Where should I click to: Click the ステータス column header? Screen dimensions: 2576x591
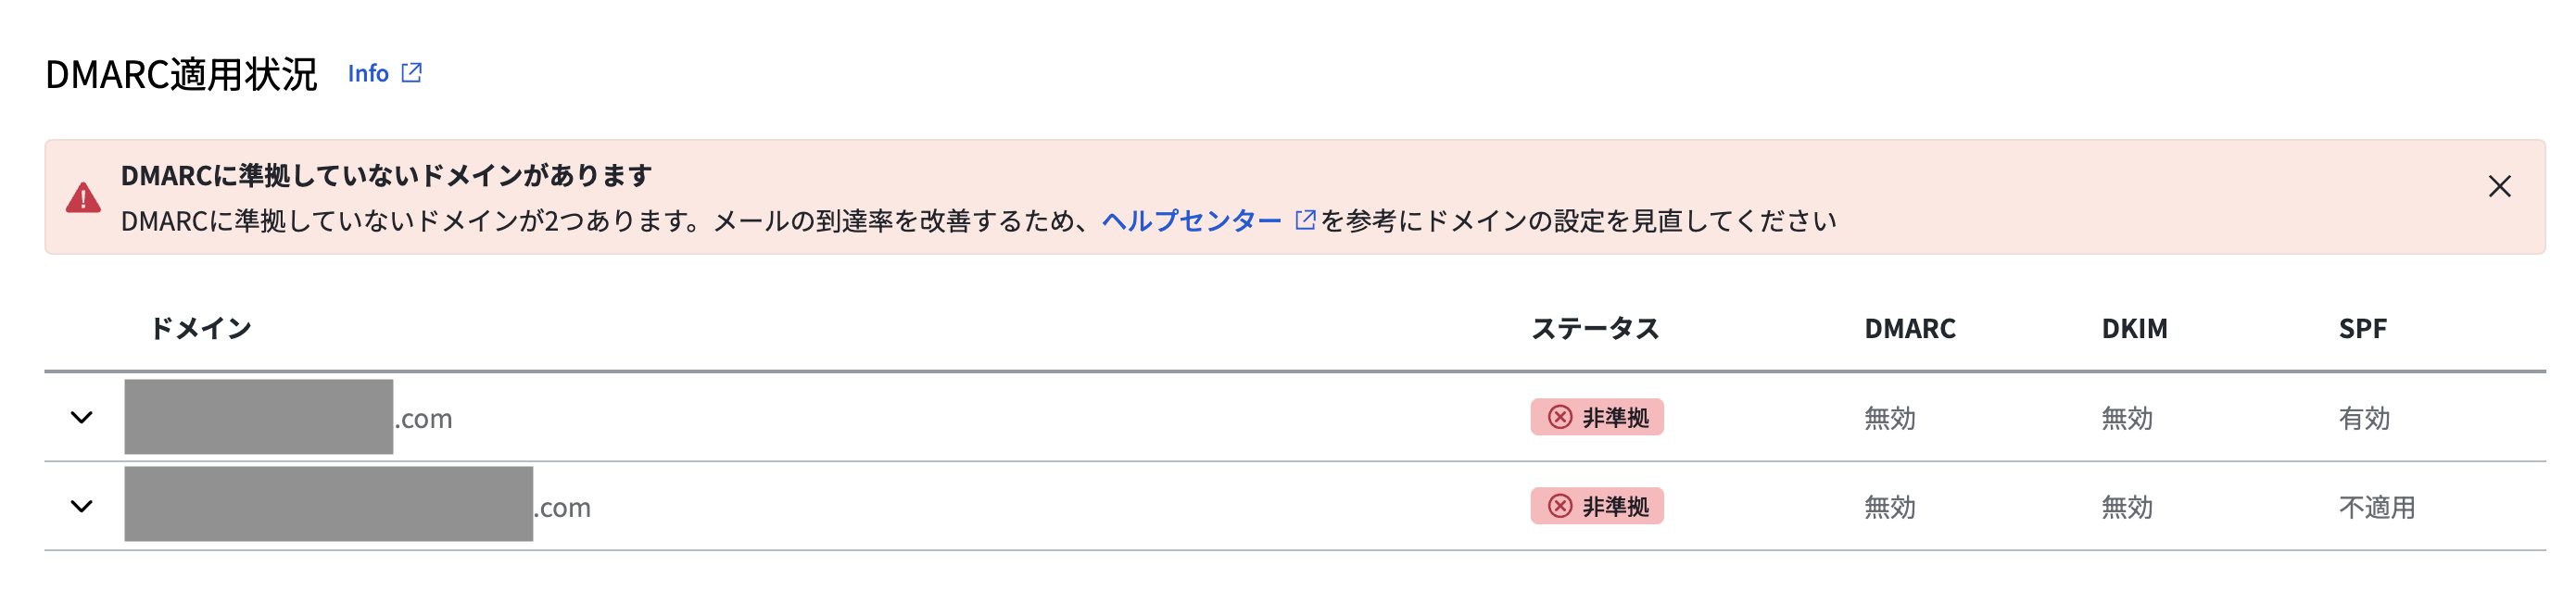point(1596,327)
